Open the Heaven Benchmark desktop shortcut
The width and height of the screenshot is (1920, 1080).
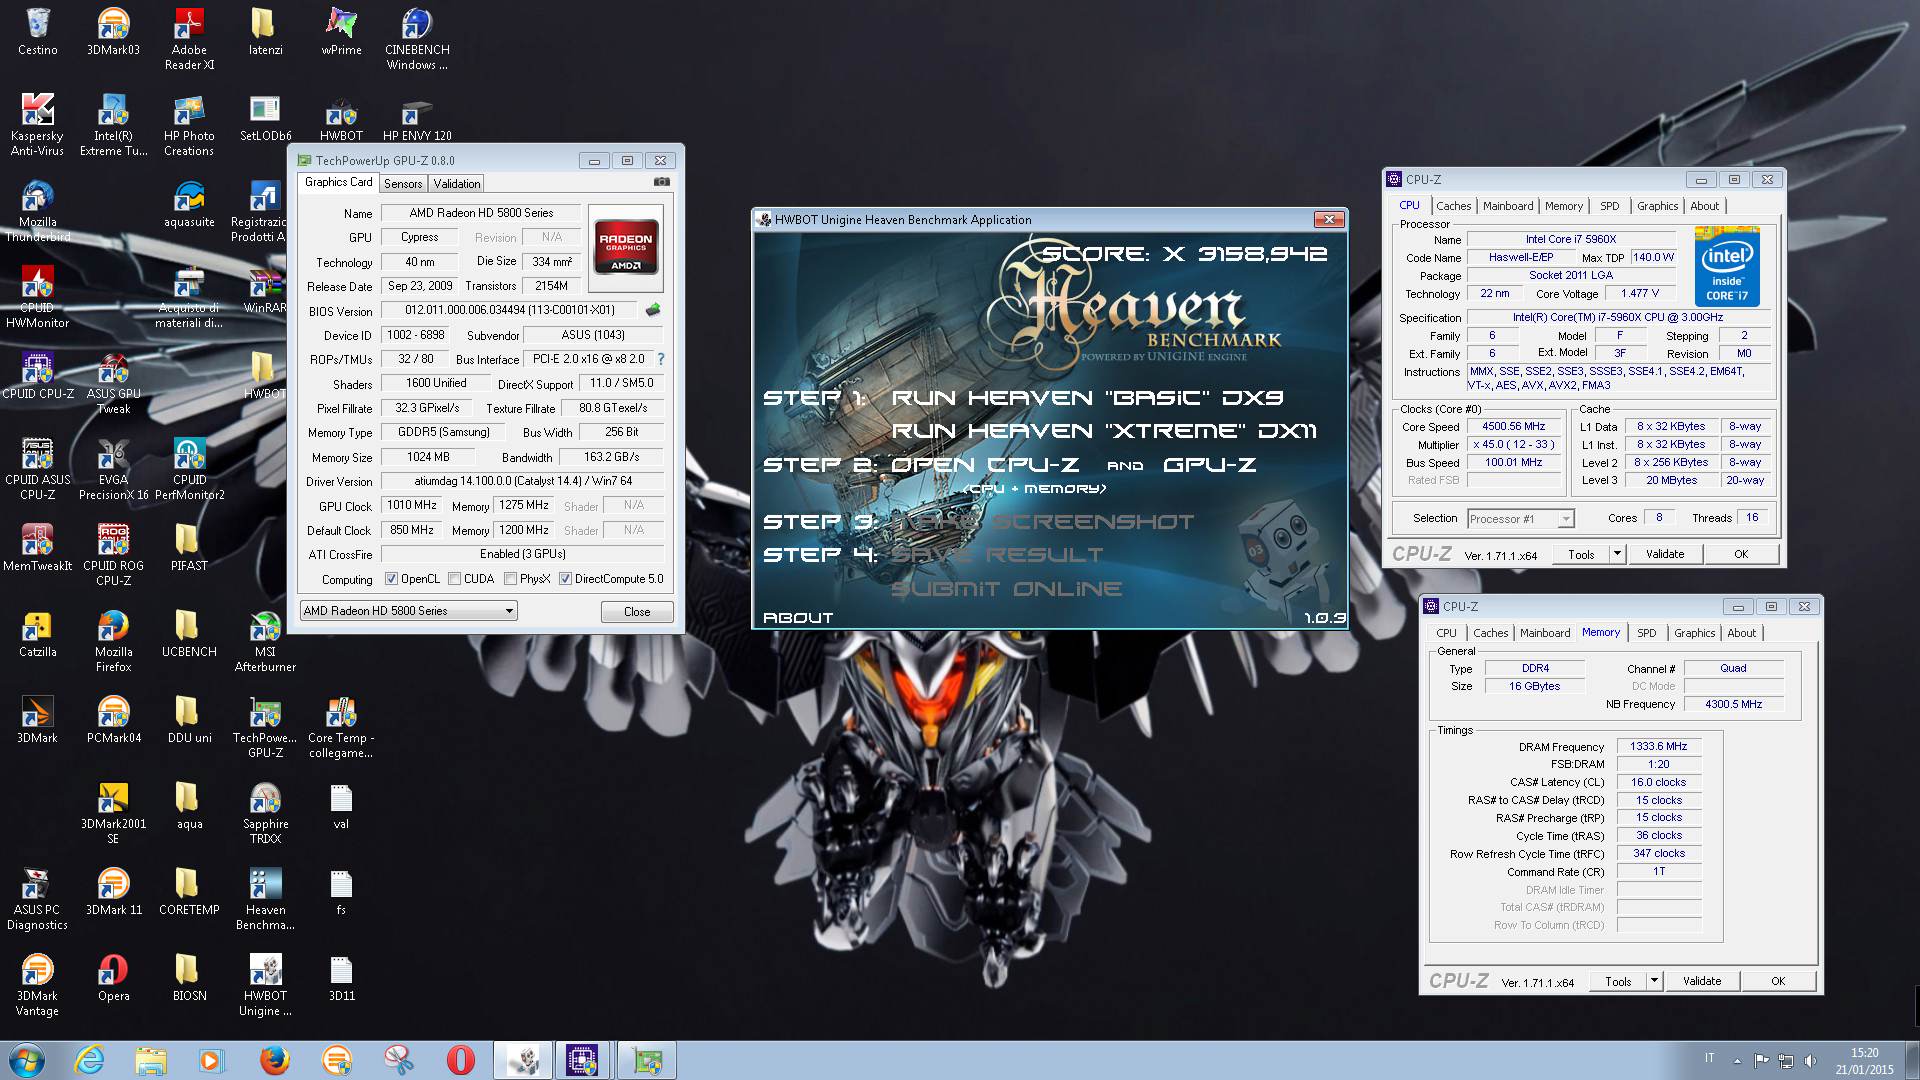tap(265, 899)
